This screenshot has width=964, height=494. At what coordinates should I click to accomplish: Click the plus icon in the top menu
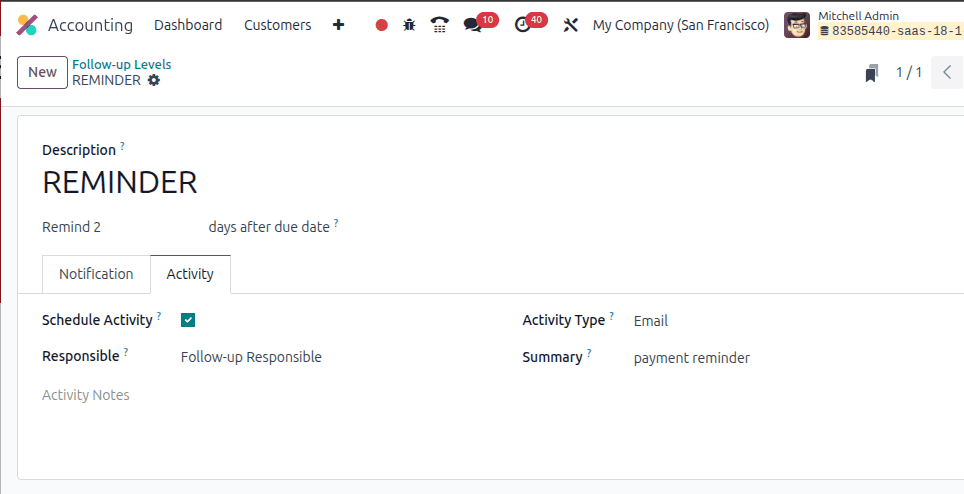[338, 25]
